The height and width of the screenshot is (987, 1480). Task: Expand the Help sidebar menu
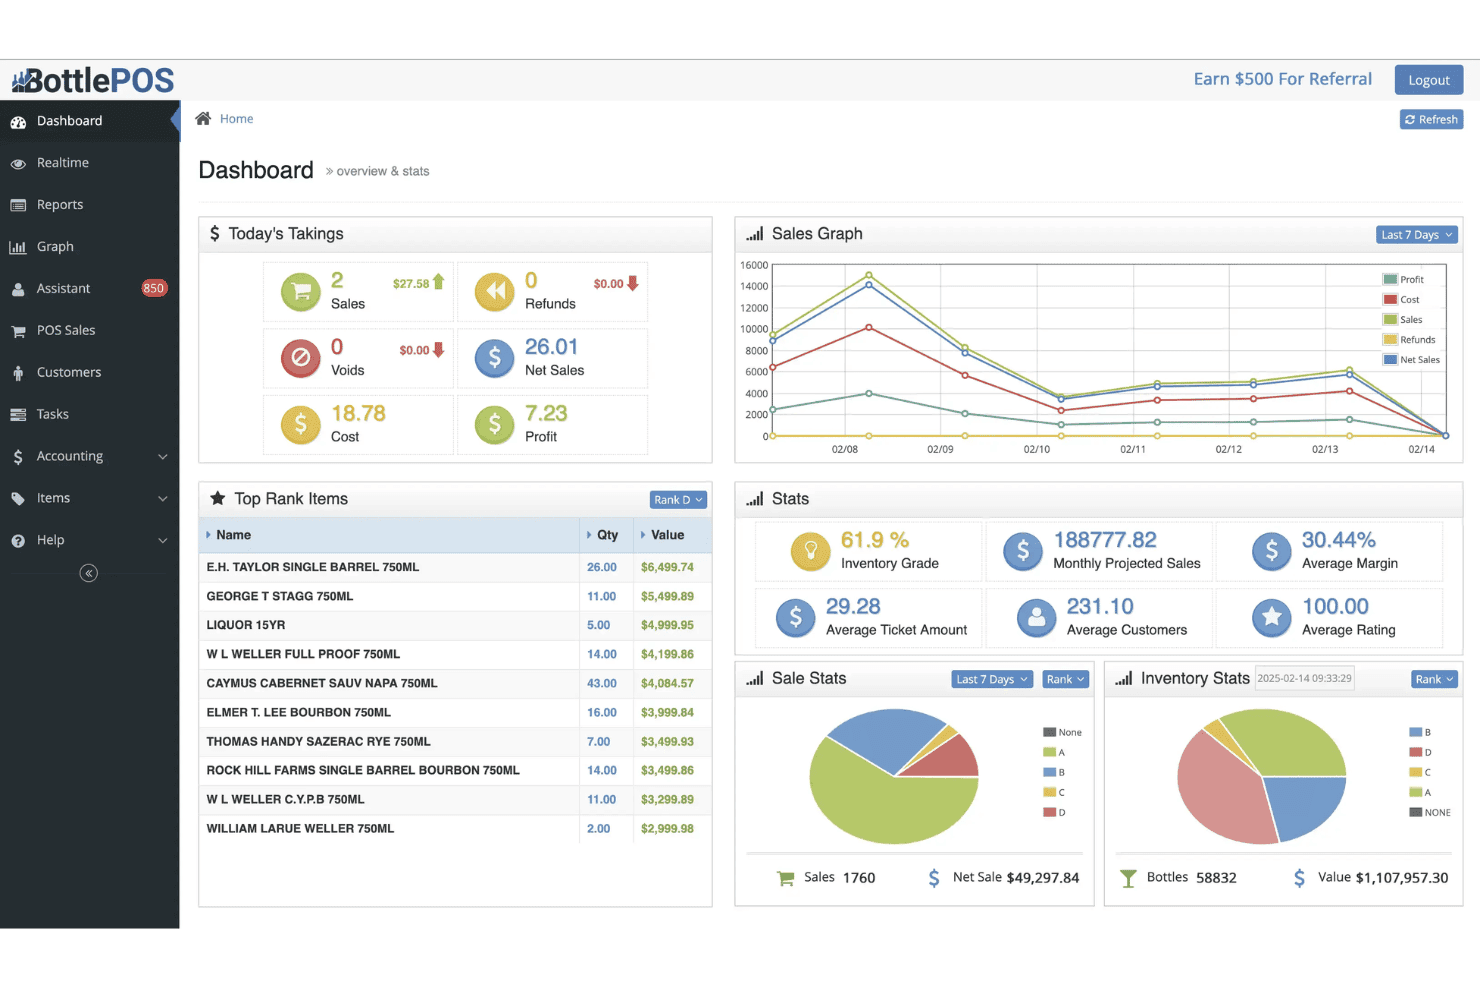90,540
